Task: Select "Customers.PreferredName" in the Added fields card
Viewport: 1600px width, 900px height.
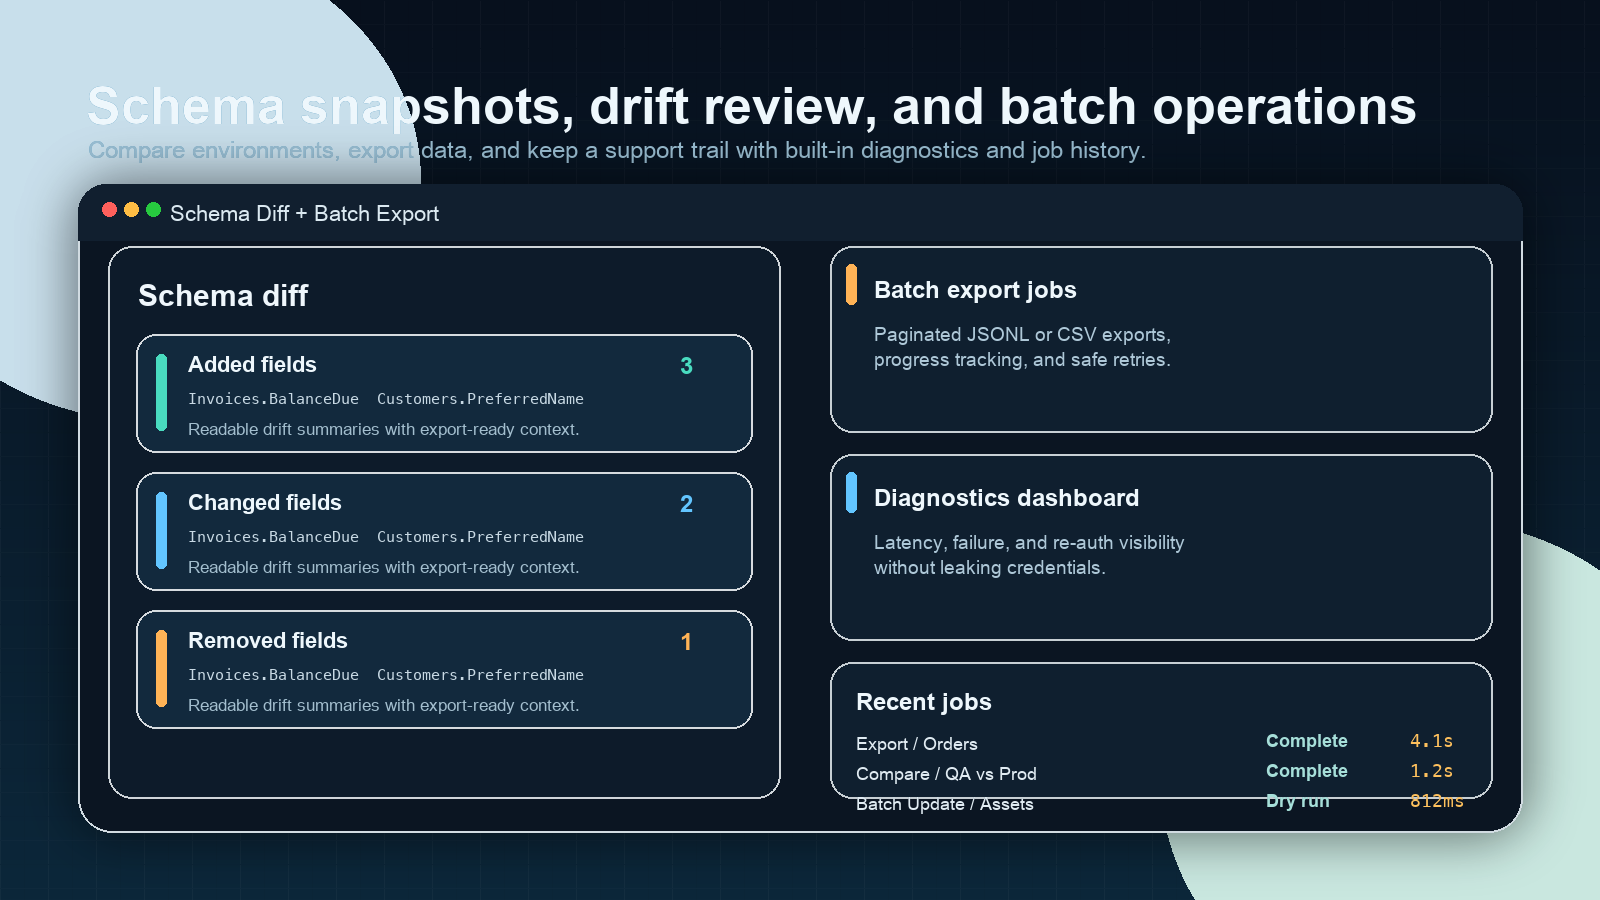Action: point(480,399)
